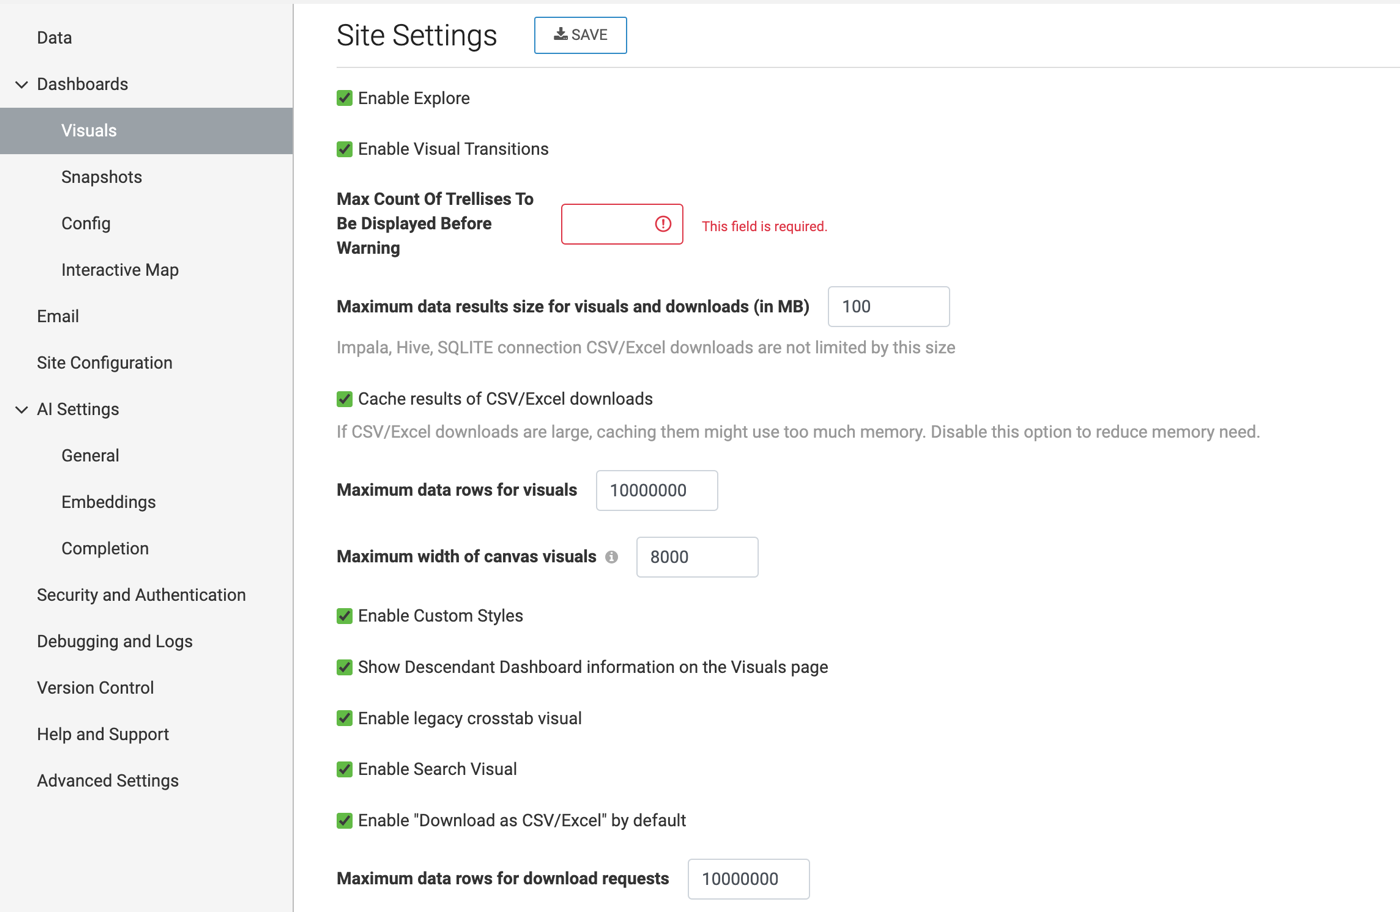Uncheck the Enable Explore checkbox
This screenshot has height=912, width=1400.
(x=345, y=98)
